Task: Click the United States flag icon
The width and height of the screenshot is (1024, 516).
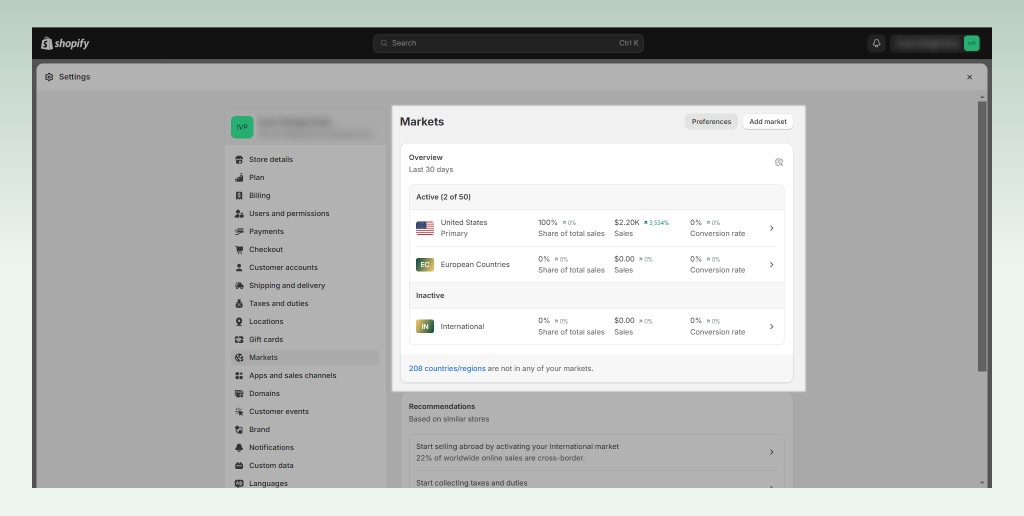Action: (x=424, y=228)
